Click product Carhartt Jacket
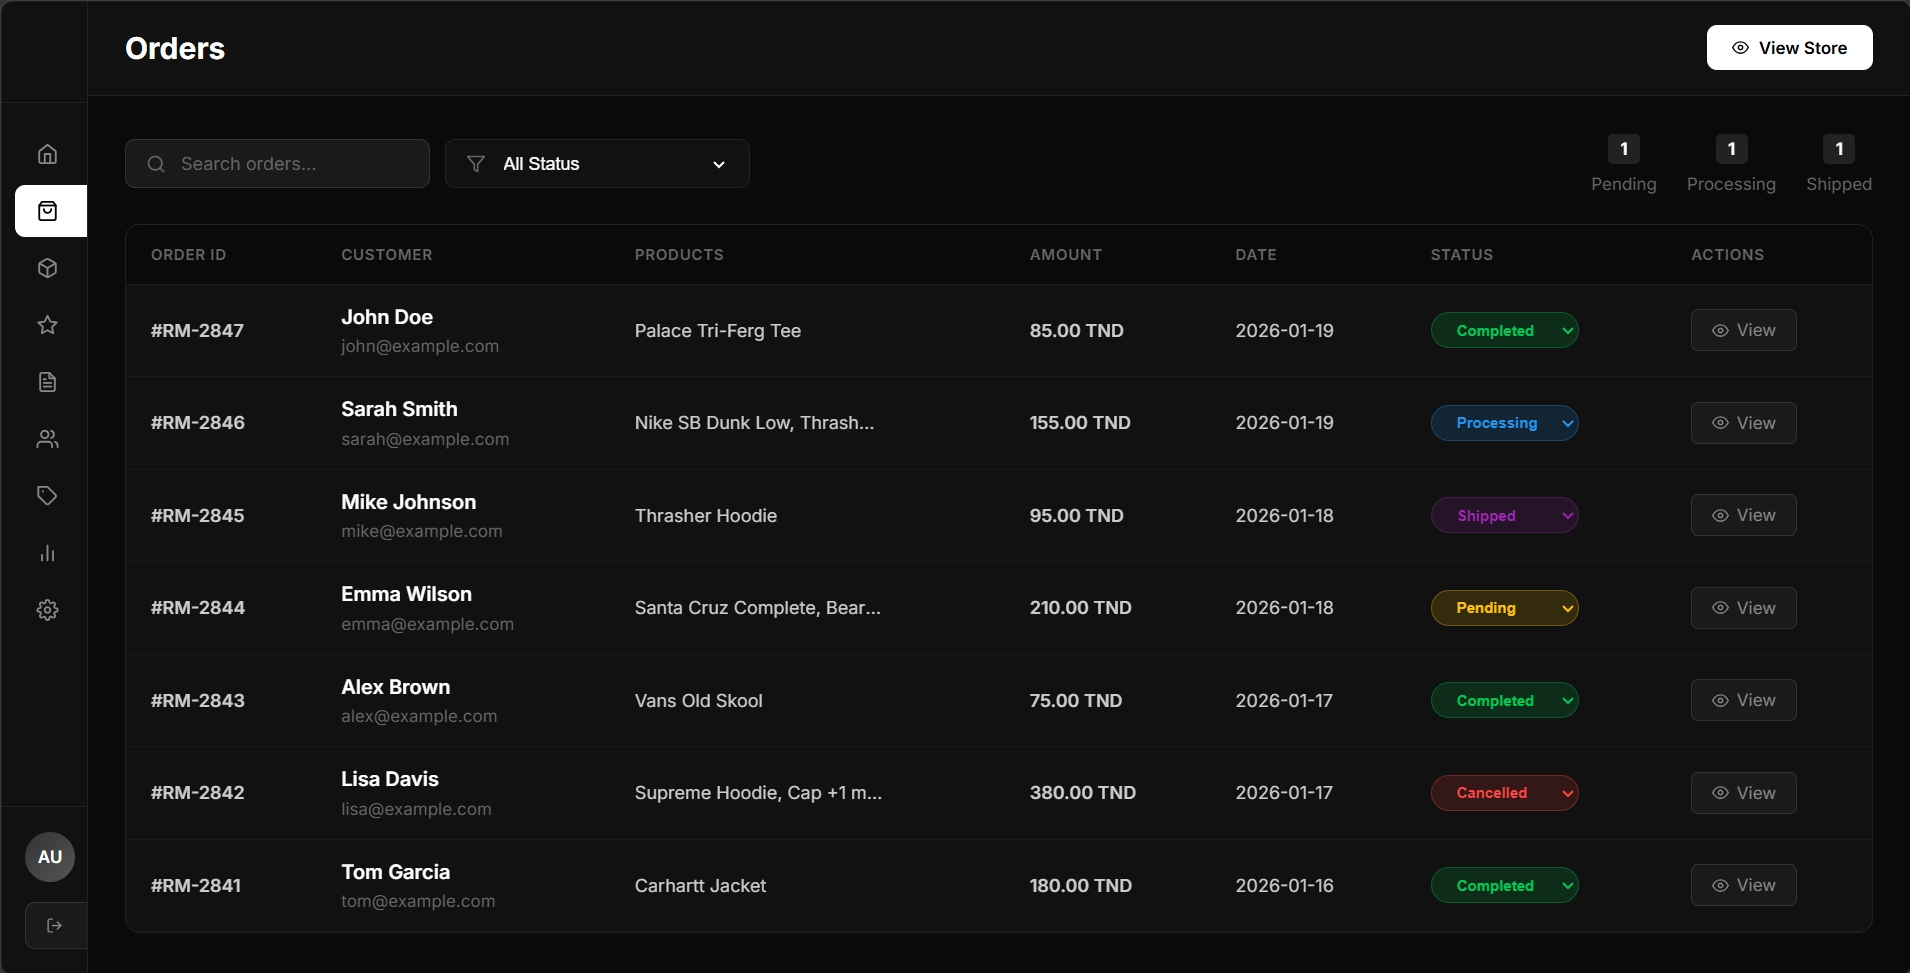The image size is (1910, 973). click(x=701, y=886)
